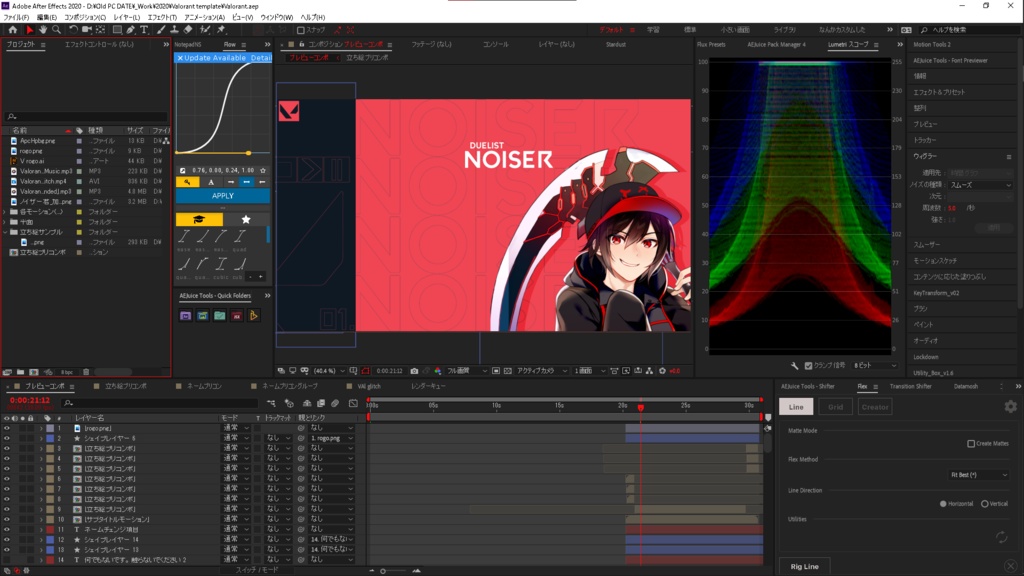
Task: Click the 周波数 5.0 value in Wiggler
Action: [952, 208]
